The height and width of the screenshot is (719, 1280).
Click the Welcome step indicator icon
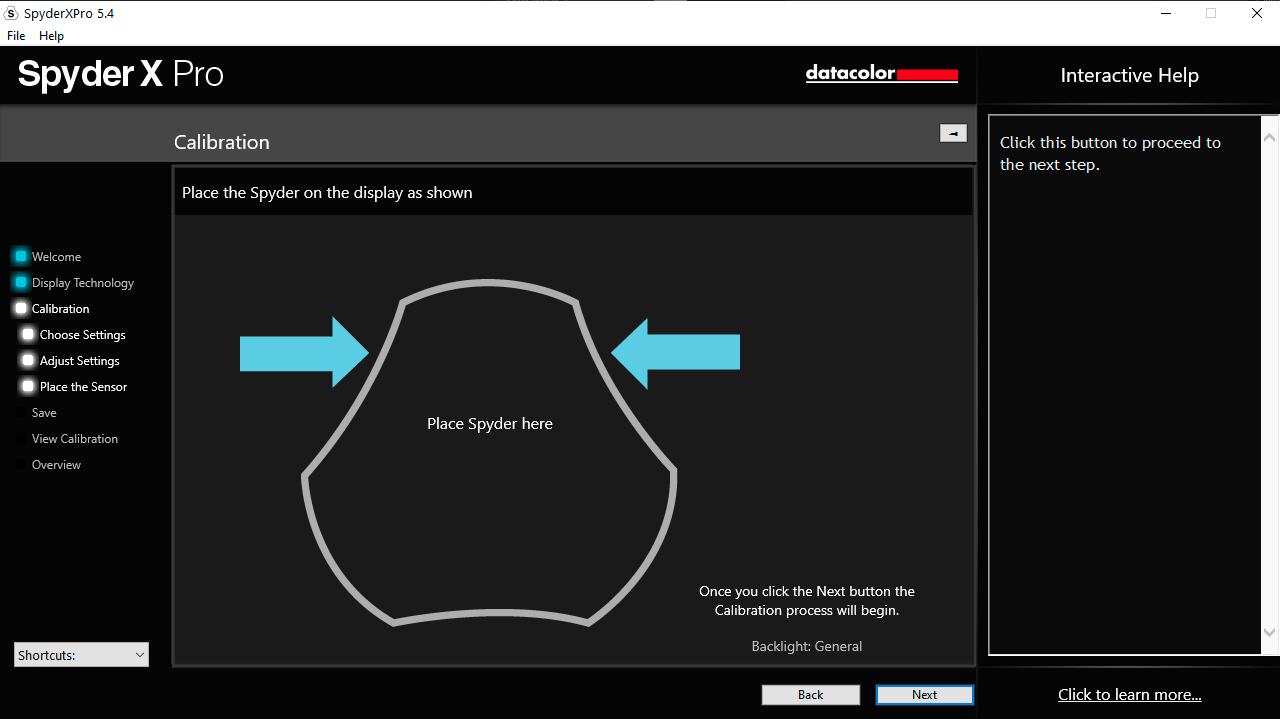coord(21,257)
